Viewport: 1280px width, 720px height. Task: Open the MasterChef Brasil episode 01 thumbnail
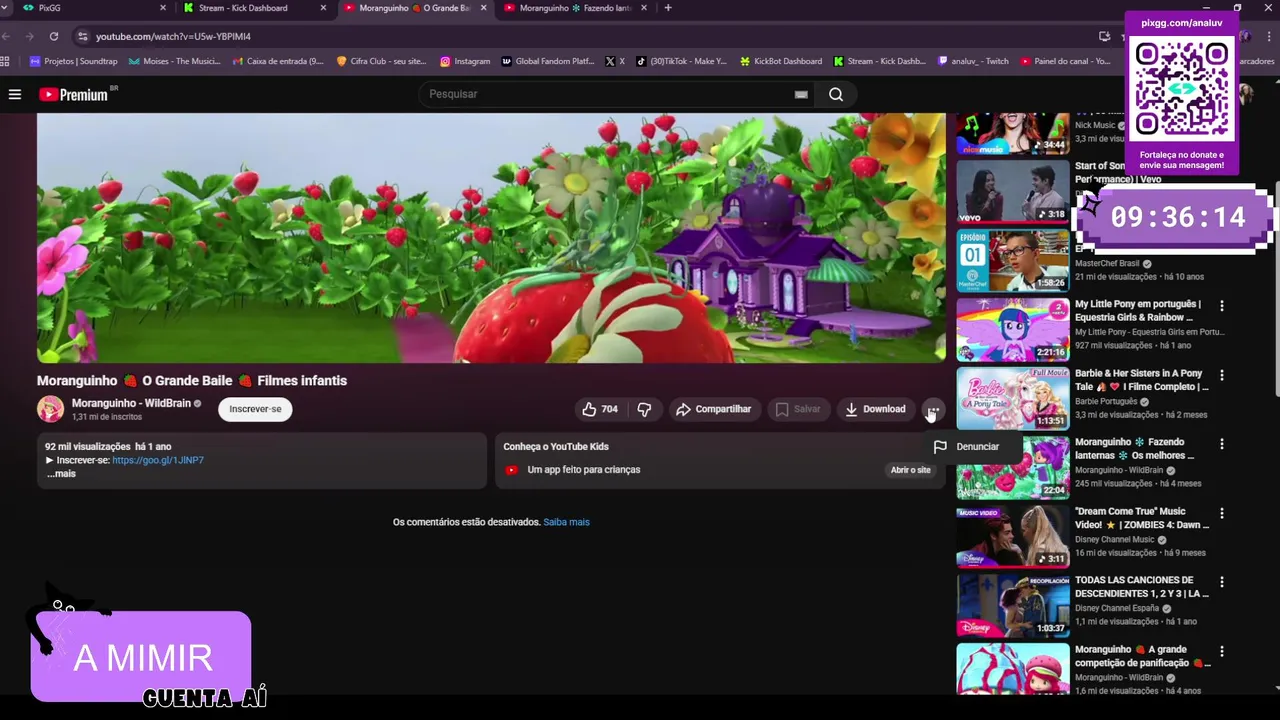(1012, 260)
